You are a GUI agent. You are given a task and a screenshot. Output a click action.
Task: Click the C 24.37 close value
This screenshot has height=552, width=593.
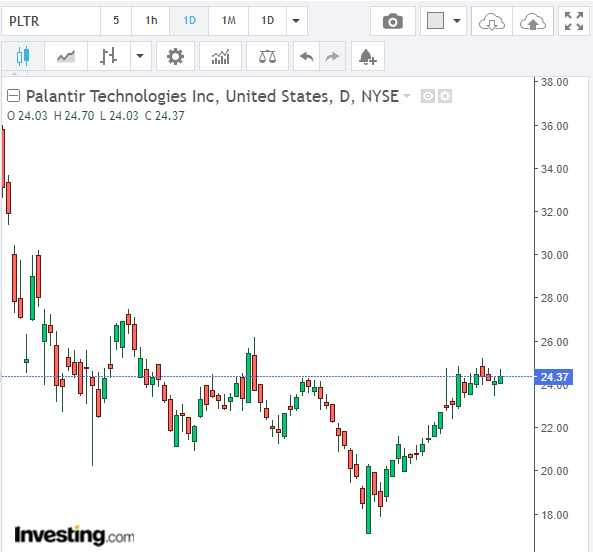[x=165, y=116]
